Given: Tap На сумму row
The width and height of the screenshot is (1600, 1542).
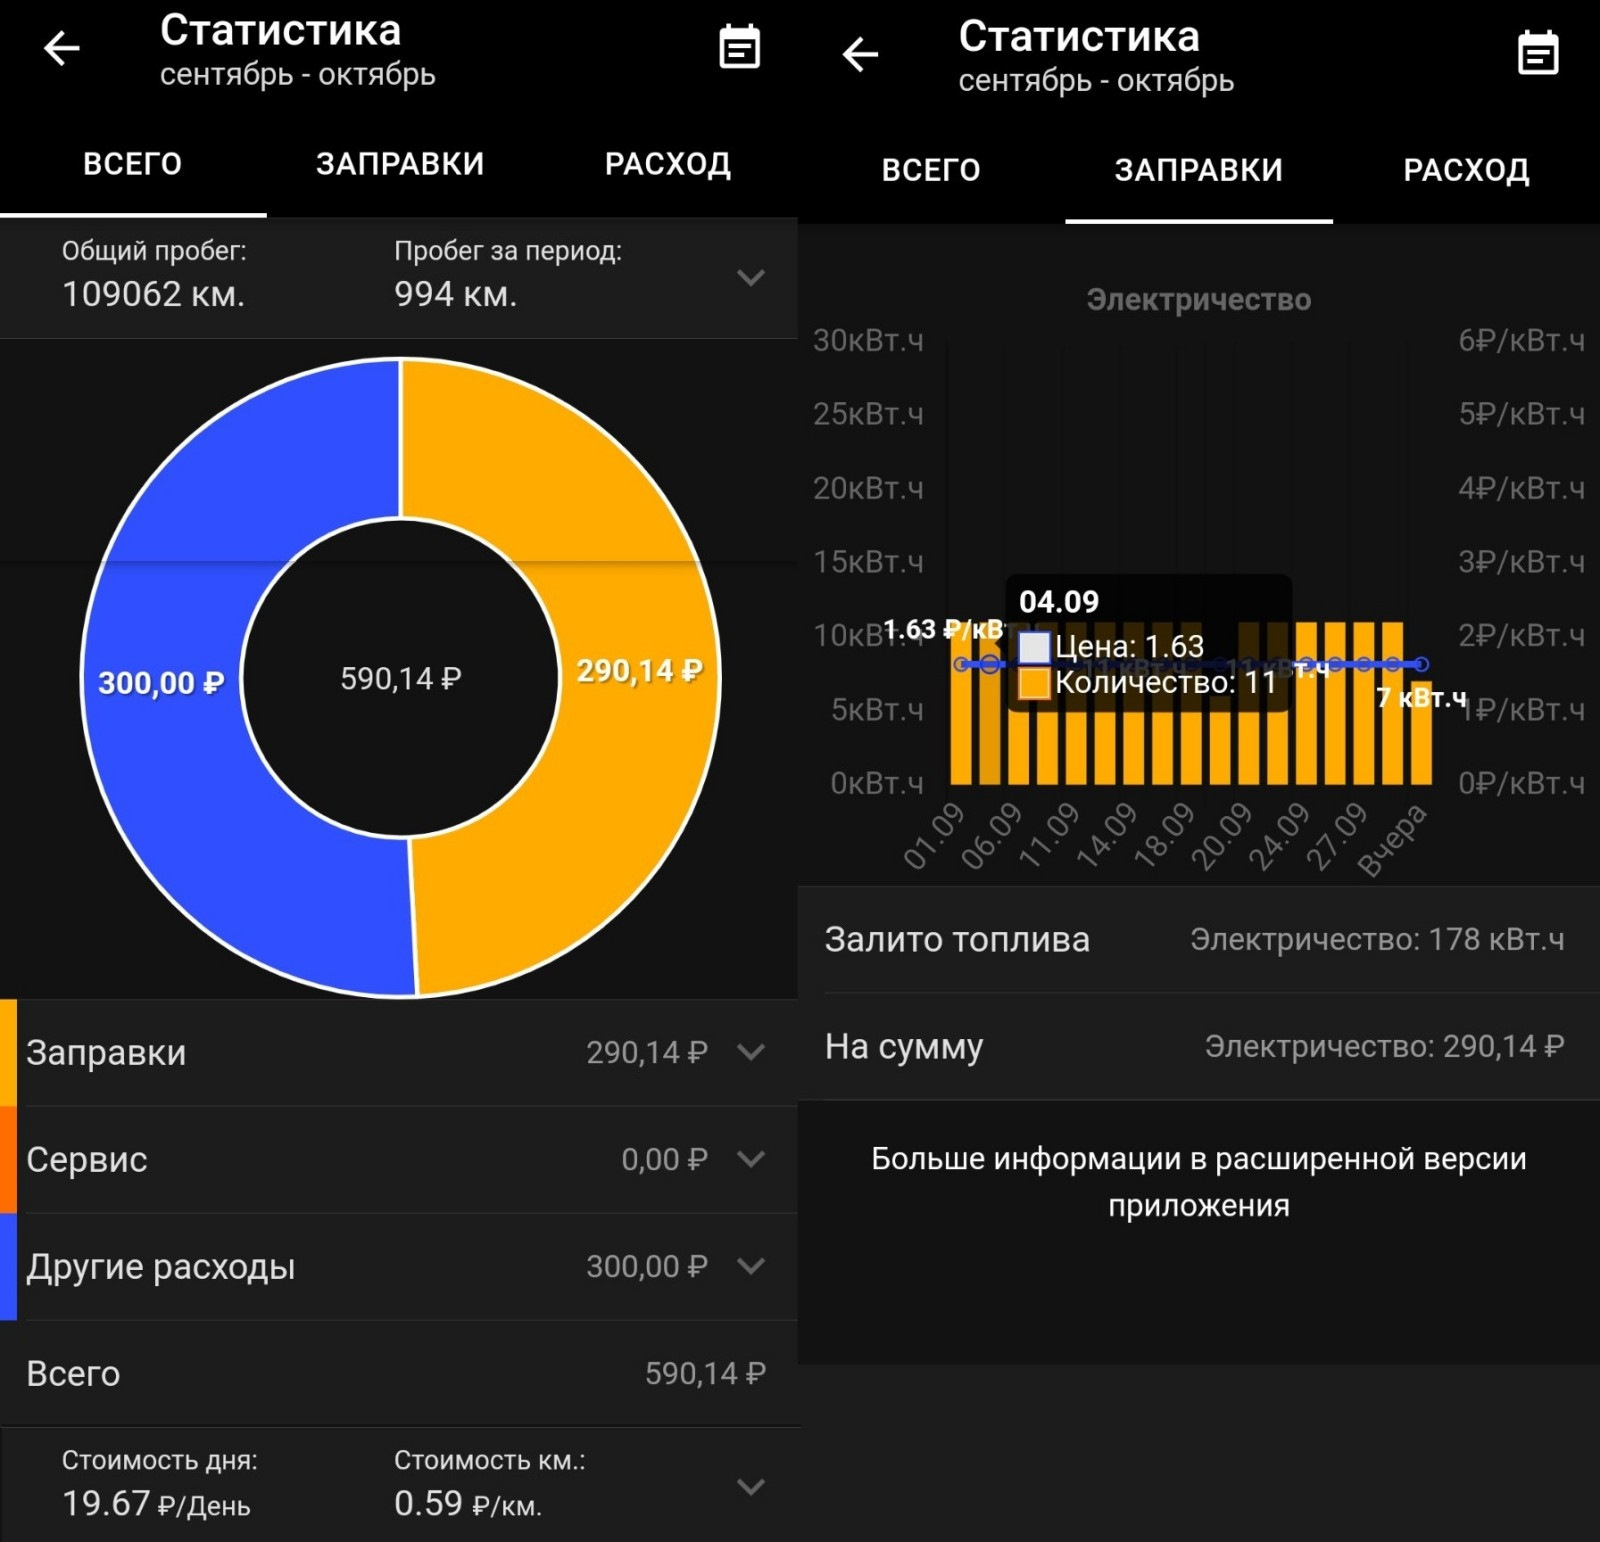Looking at the screenshot, I should 1199,1046.
